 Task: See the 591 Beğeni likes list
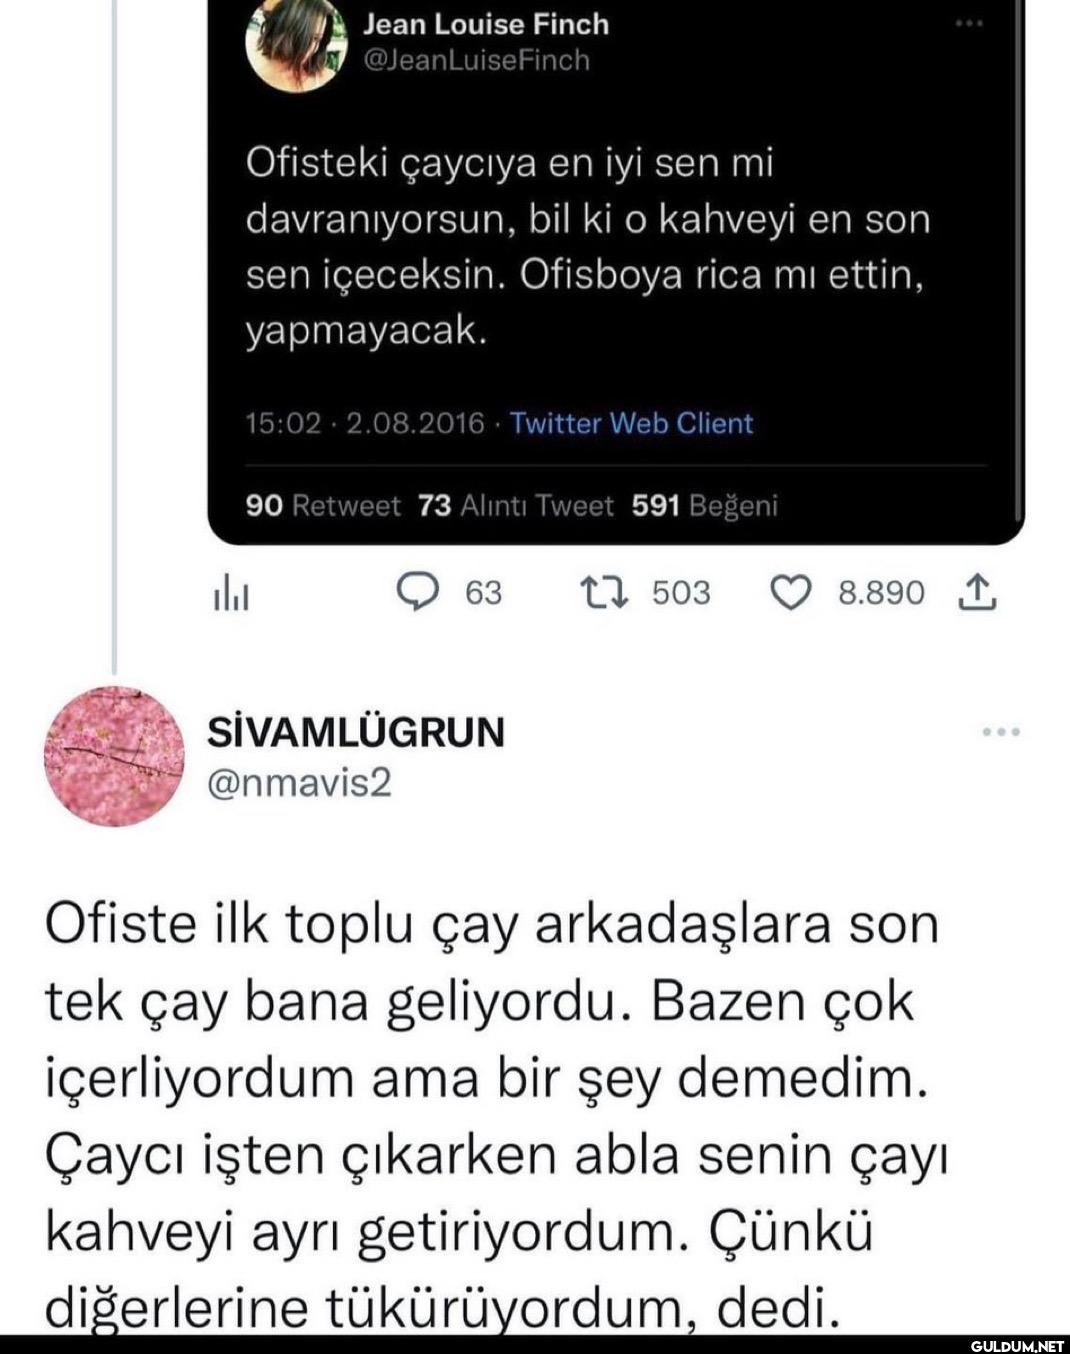pos(704,506)
